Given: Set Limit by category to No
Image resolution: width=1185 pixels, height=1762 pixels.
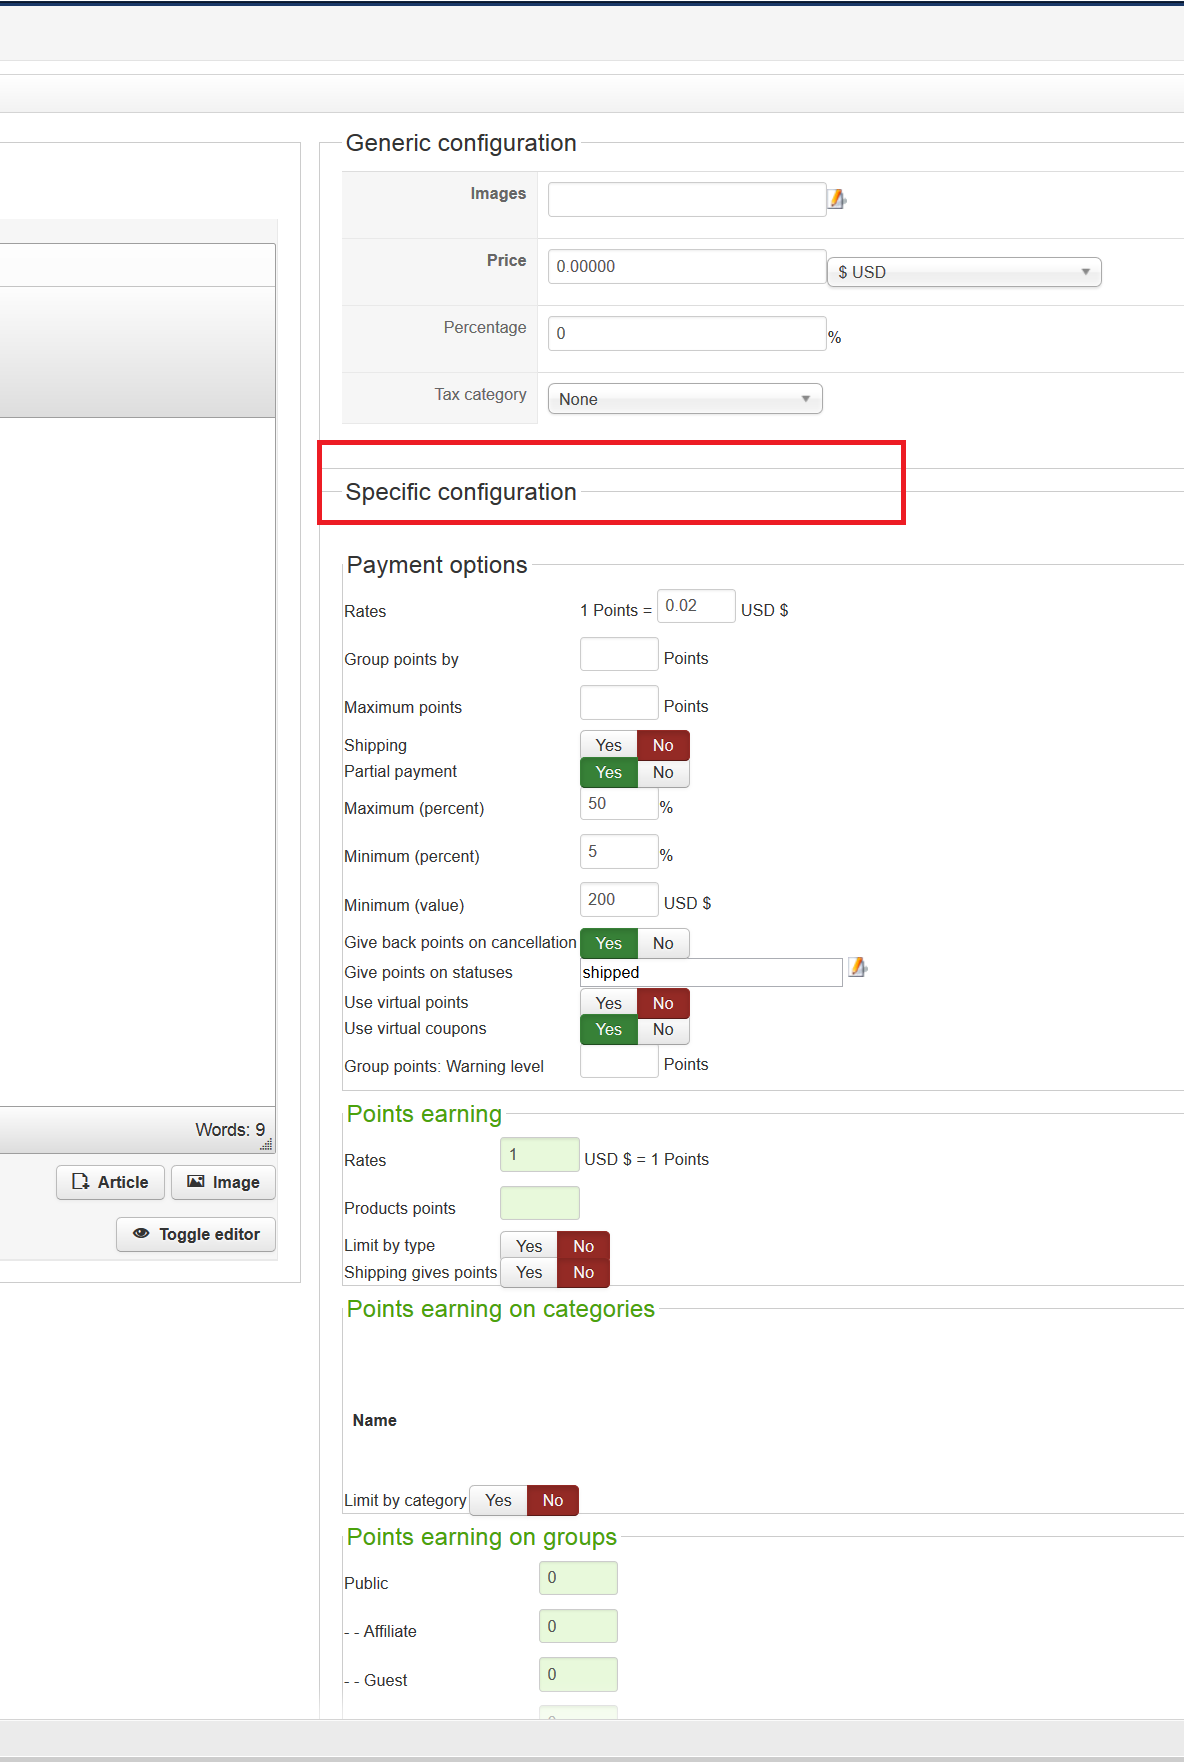Looking at the screenshot, I should click(553, 1500).
